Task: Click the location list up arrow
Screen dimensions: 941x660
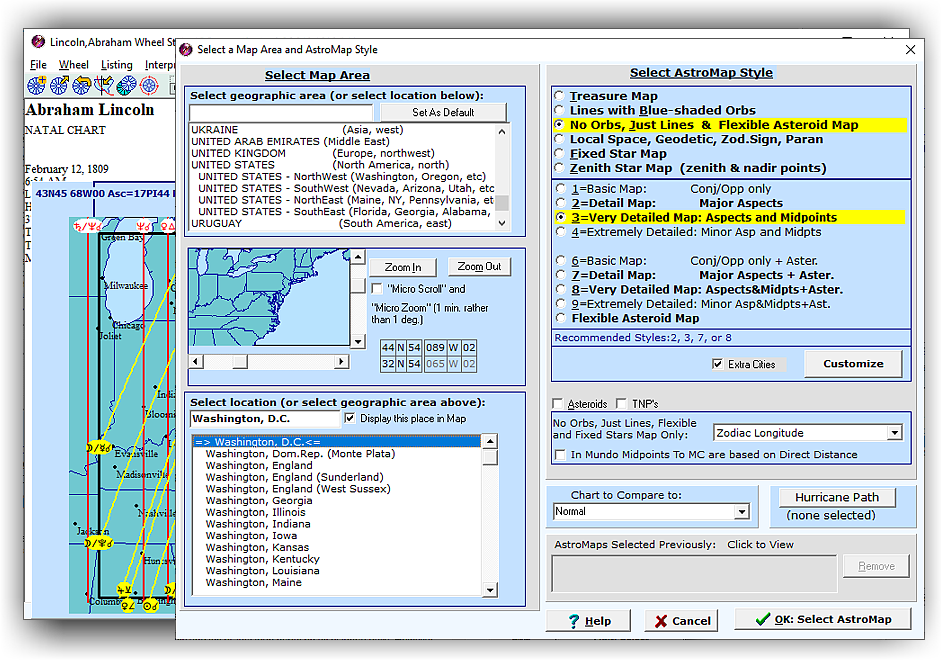Action: [490, 442]
